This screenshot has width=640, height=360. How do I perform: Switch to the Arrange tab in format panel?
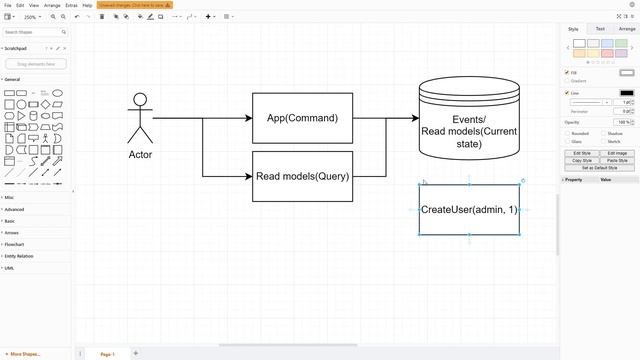pos(627,29)
